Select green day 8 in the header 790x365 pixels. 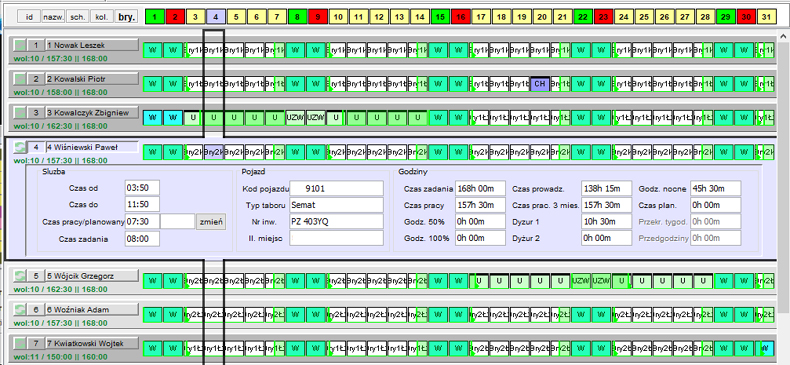[297, 17]
